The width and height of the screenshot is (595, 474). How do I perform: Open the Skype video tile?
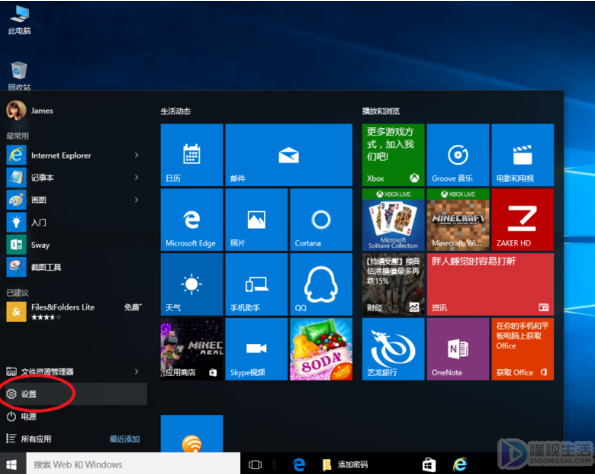257,349
